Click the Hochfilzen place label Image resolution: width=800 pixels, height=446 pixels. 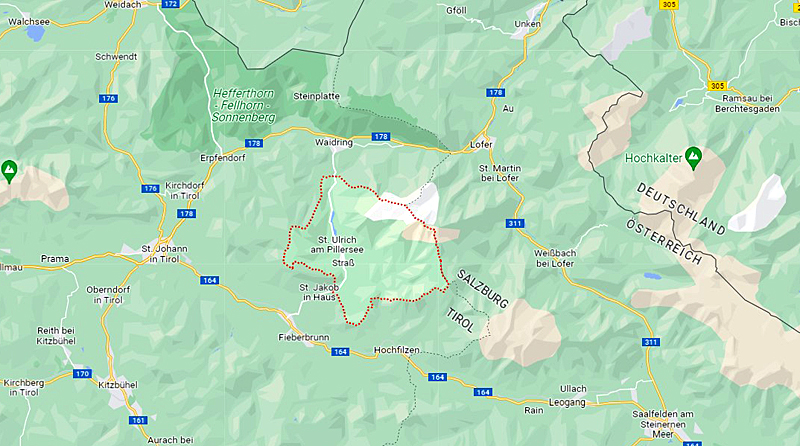pos(396,350)
